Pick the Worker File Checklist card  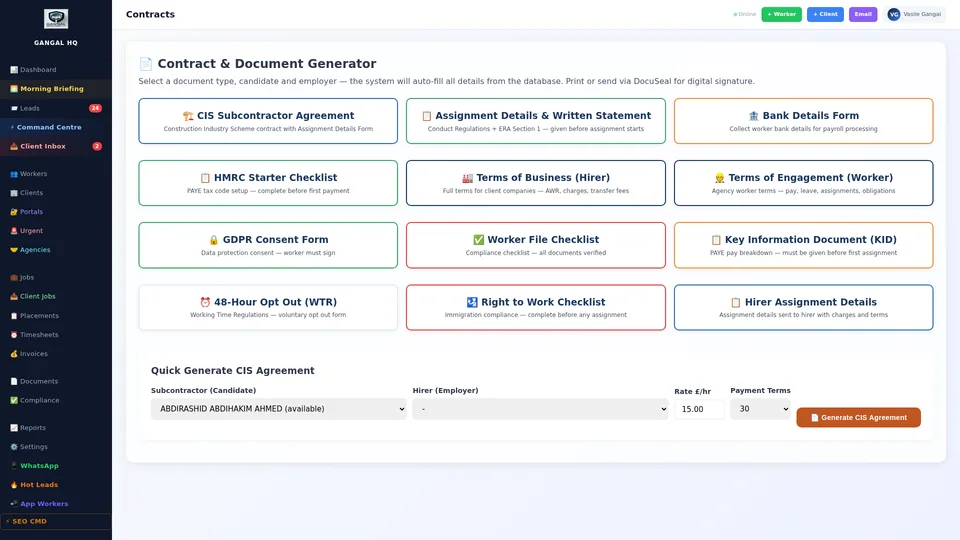tap(536, 245)
